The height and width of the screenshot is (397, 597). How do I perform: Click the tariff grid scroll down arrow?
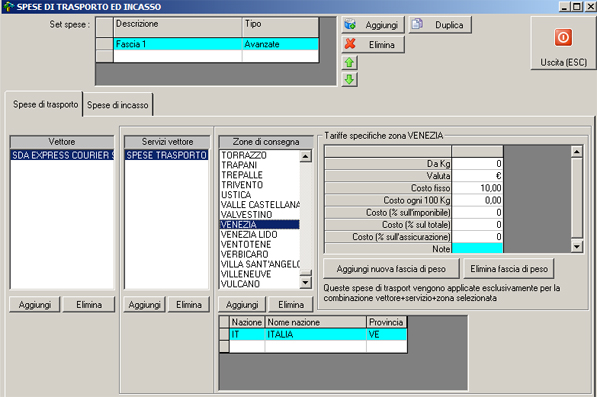click(577, 247)
